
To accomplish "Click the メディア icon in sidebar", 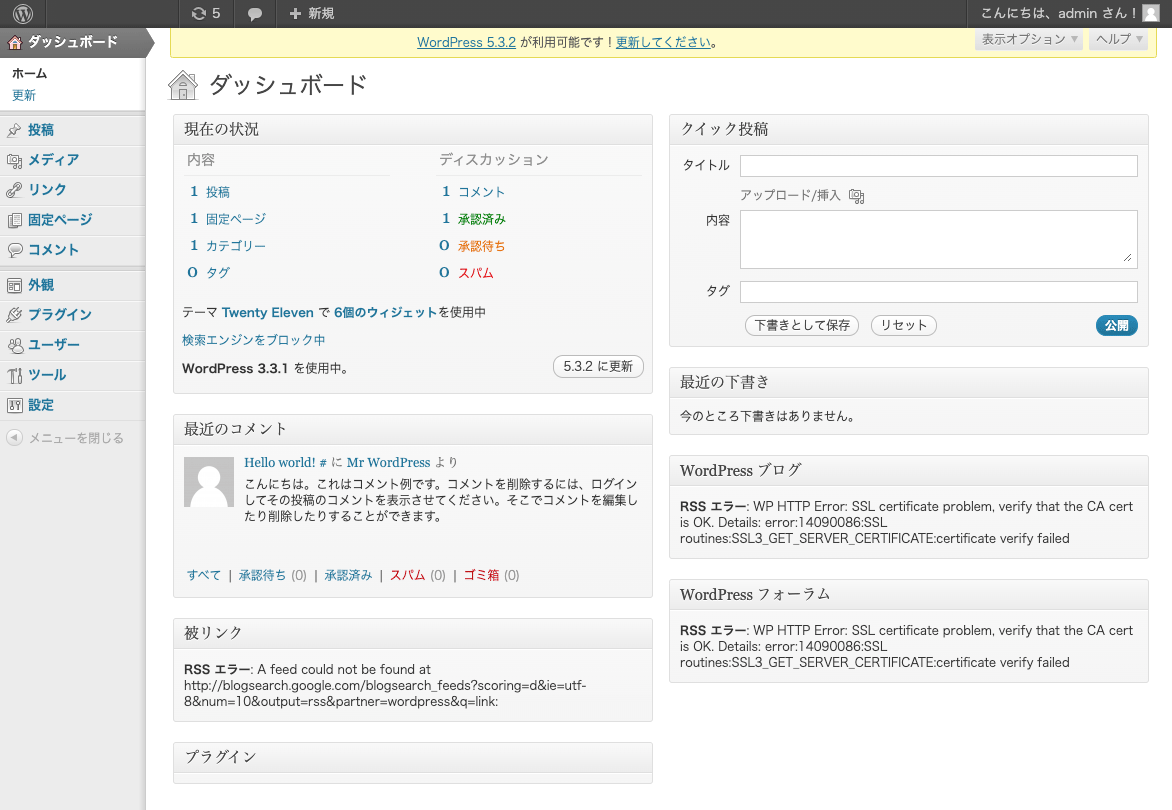I will [14, 161].
